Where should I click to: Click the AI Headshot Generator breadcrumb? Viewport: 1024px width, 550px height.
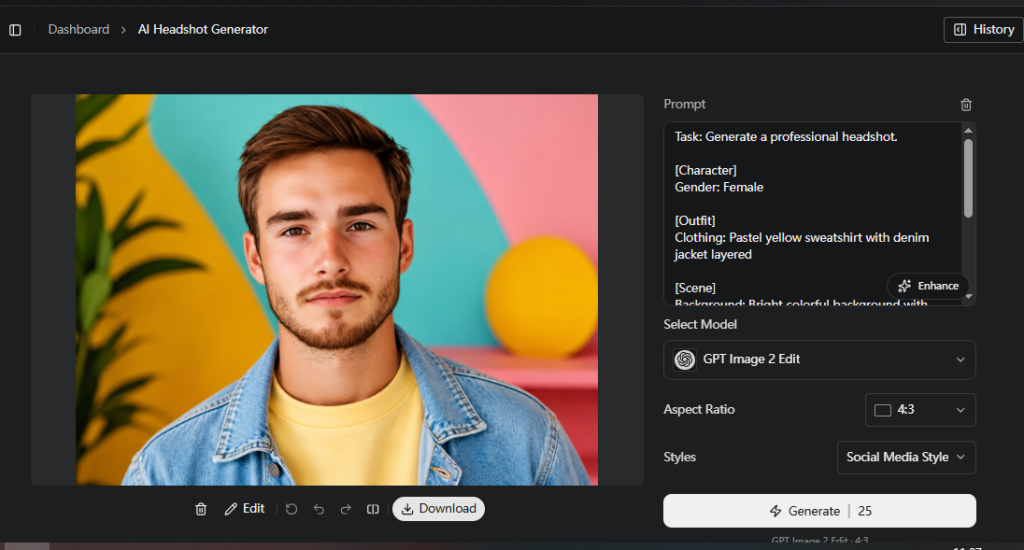(x=203, y=29)
